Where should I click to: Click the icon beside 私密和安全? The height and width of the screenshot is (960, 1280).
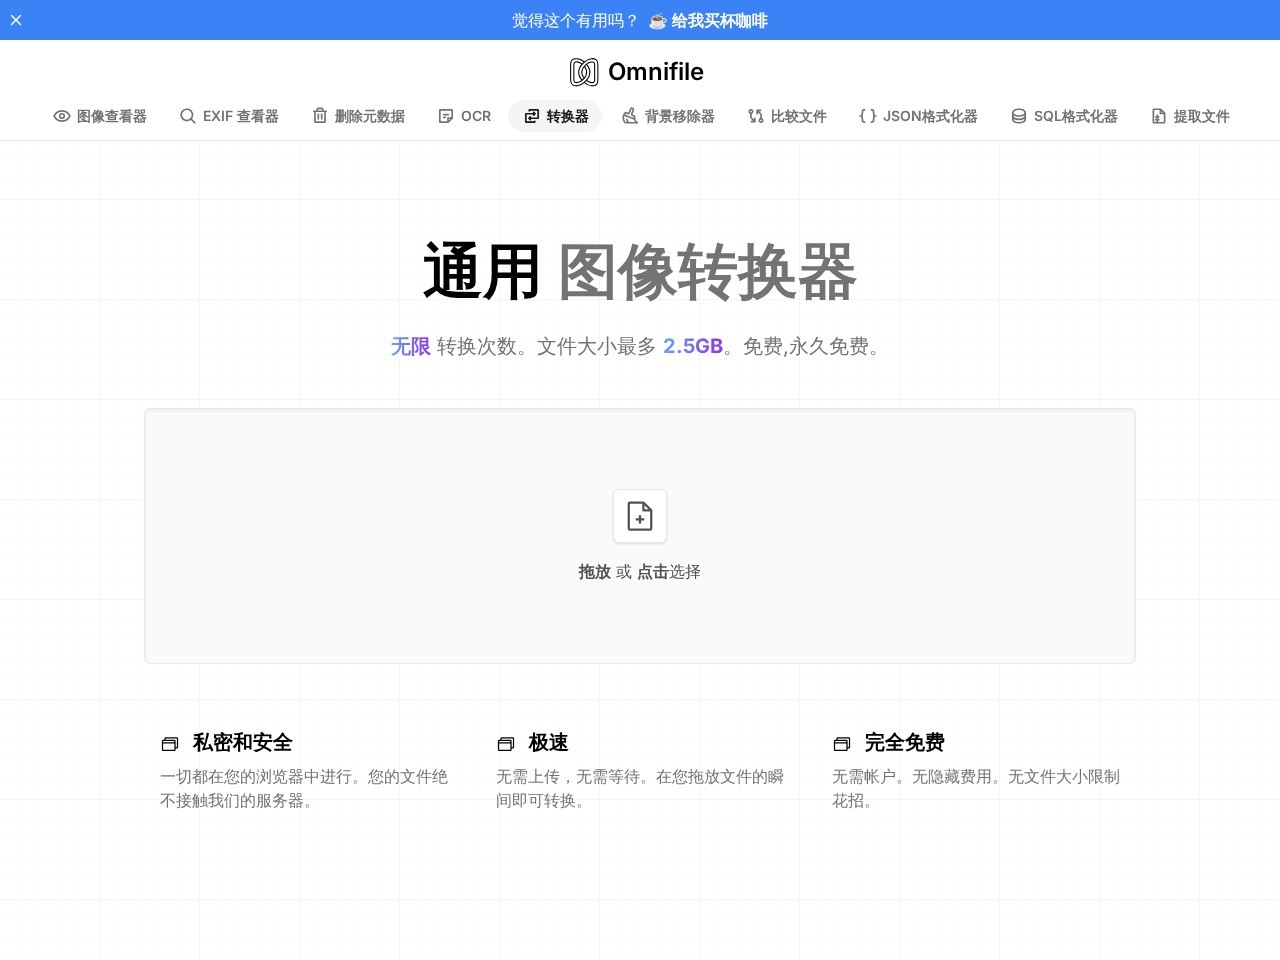(170, 744)
